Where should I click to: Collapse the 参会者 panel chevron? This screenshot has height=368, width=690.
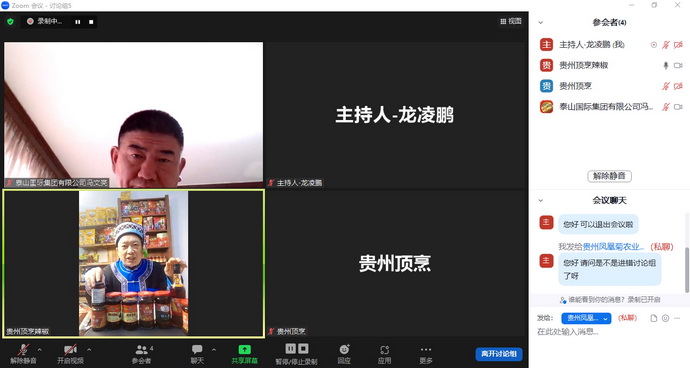click(x=541, y=22)
